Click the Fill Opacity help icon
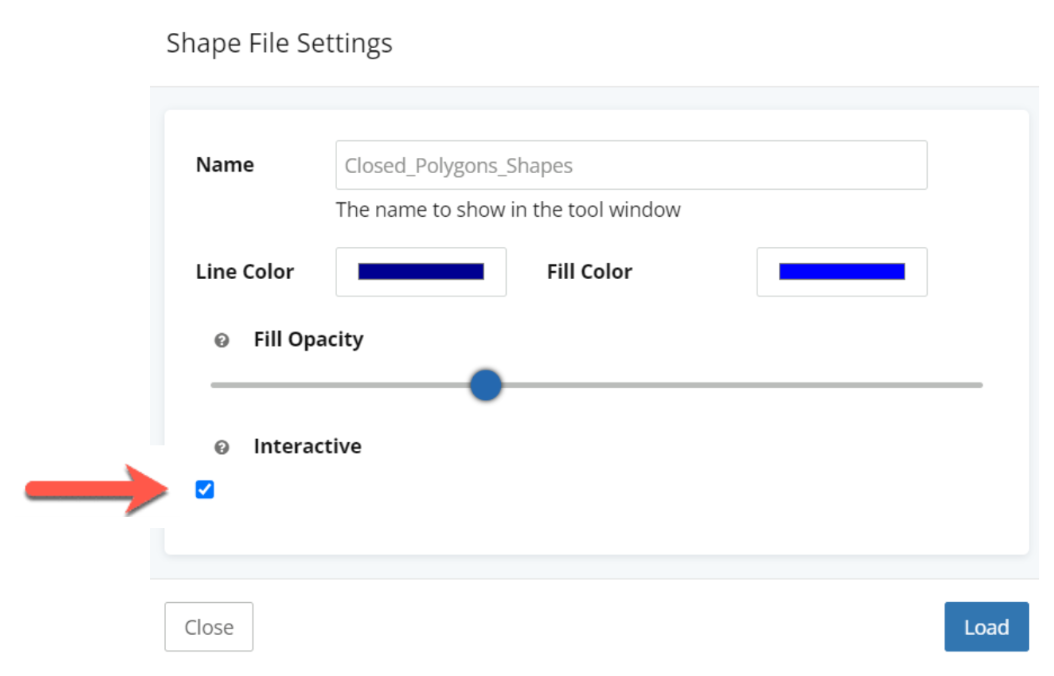Viewport: 1054px width, 676px height. 222,340
